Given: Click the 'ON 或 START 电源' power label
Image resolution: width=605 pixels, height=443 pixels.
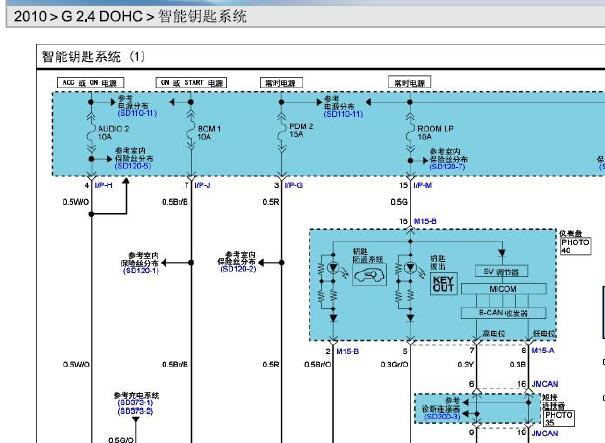Looking at the screenshot, I should [x=191, y=83].
